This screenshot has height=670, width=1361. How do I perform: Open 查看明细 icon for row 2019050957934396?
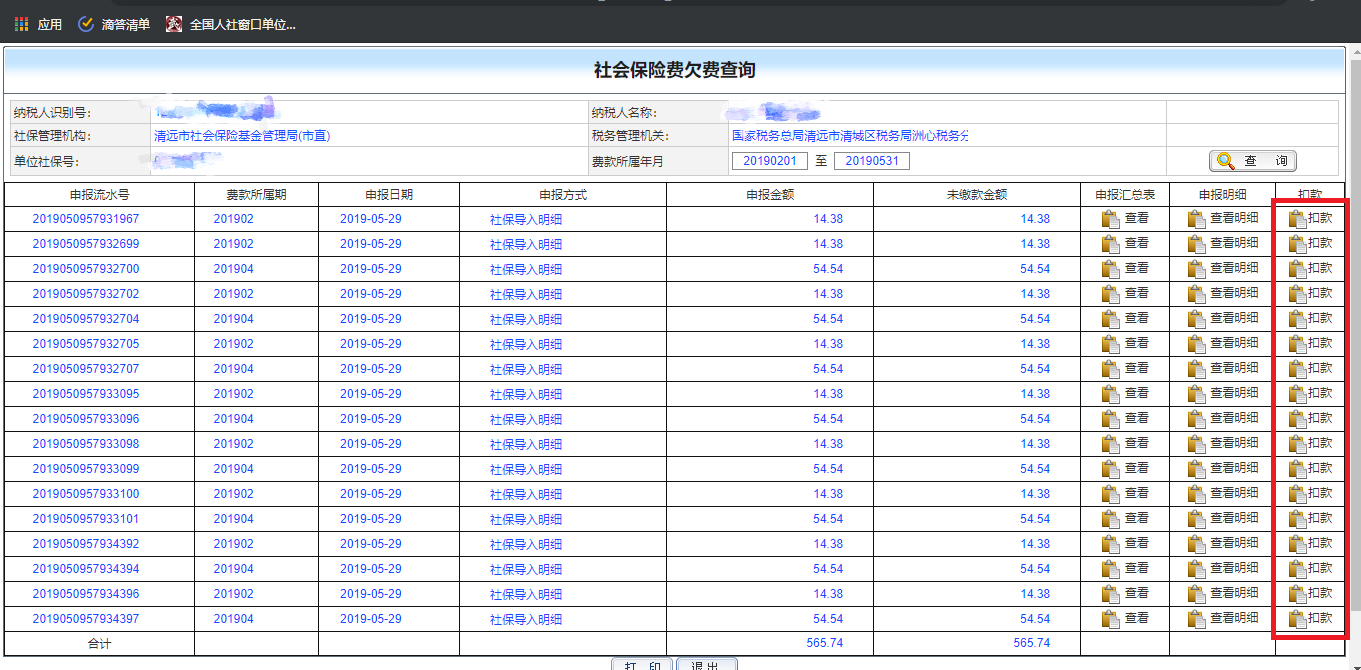[x=1196, y=594]
